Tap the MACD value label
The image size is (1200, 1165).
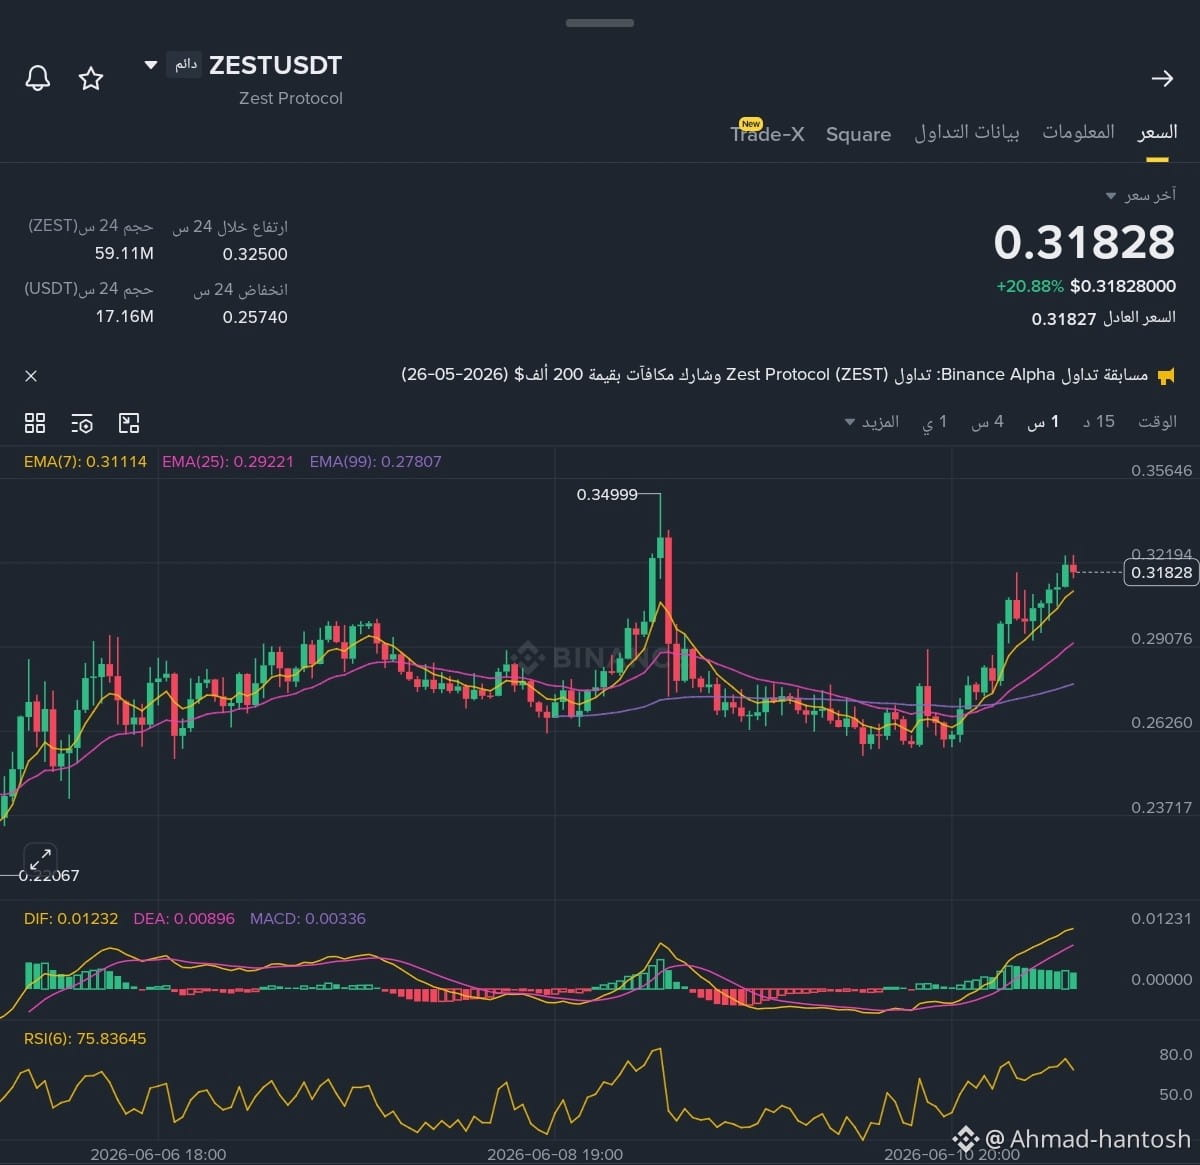coord(307,918)
